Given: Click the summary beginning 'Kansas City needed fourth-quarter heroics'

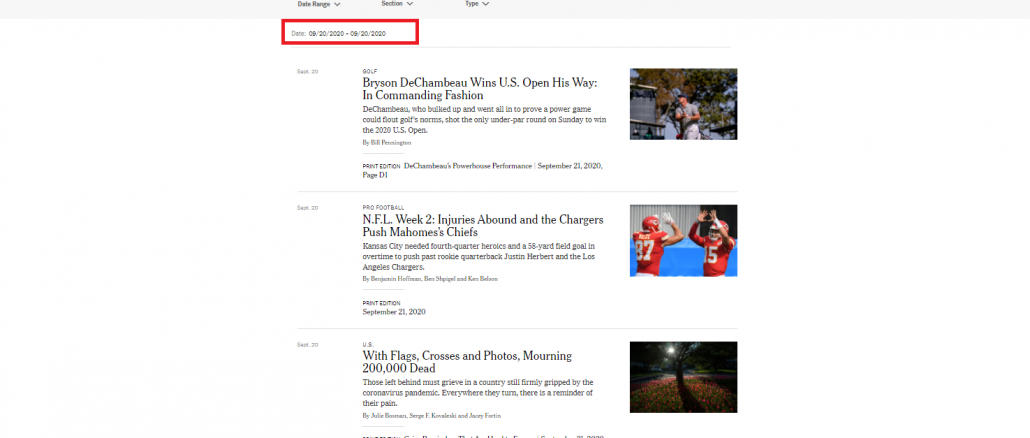Looking at the screenshot, I should tap(478, 257).
